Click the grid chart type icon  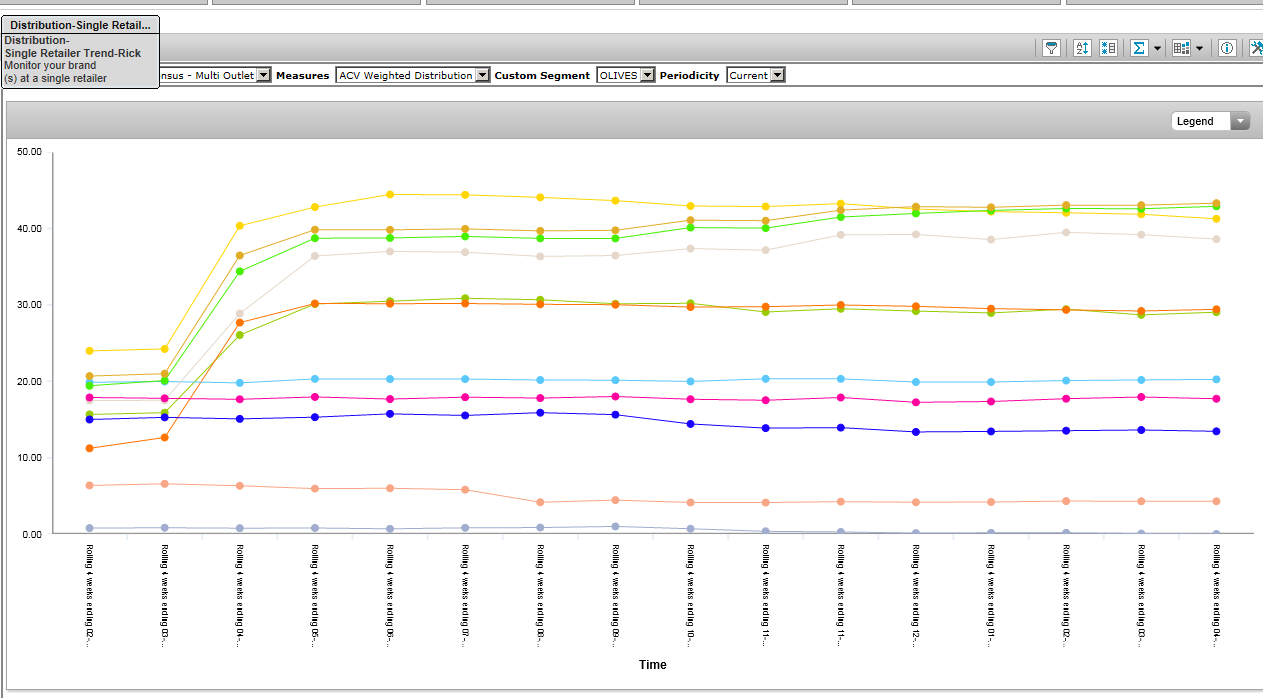pyautogui.click(x=1182, y=48)
